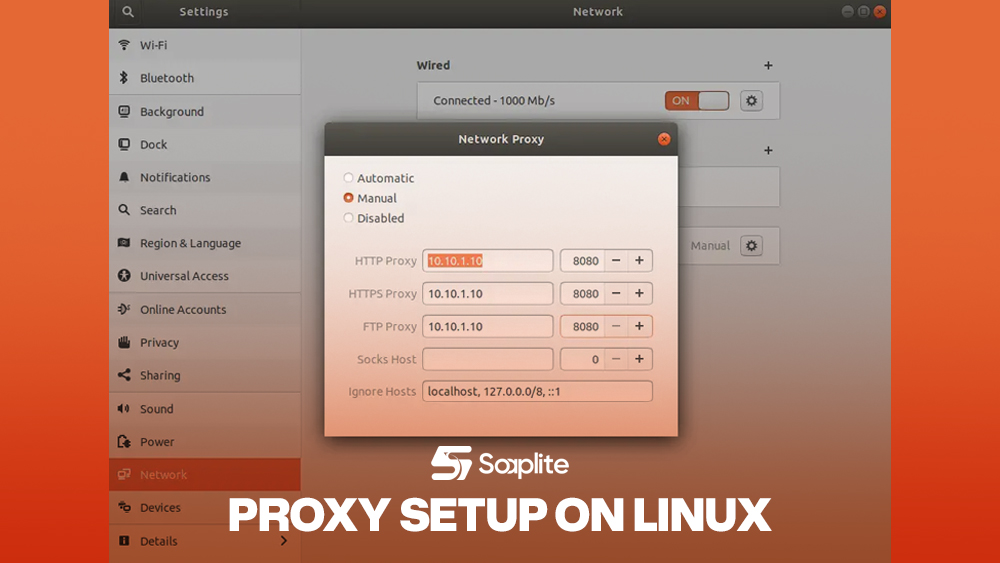Click the Privacy hand icon
The image size is (1000, 563).
coord(124,342)
